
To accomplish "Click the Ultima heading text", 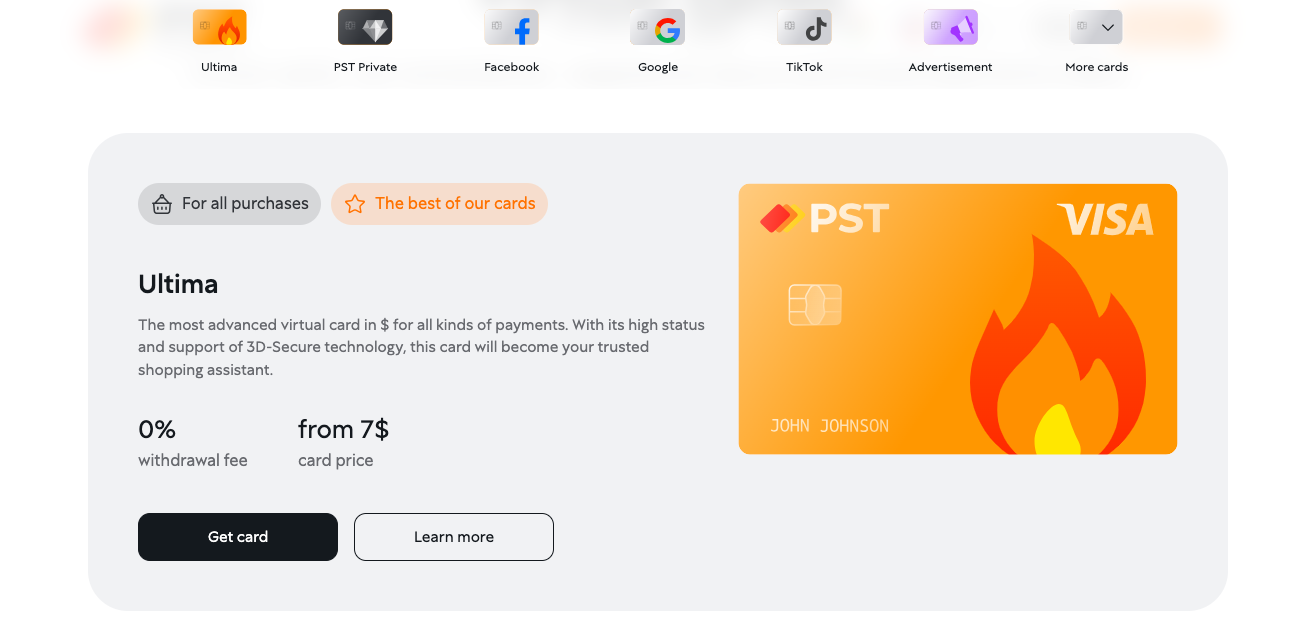I will (178, 284).
